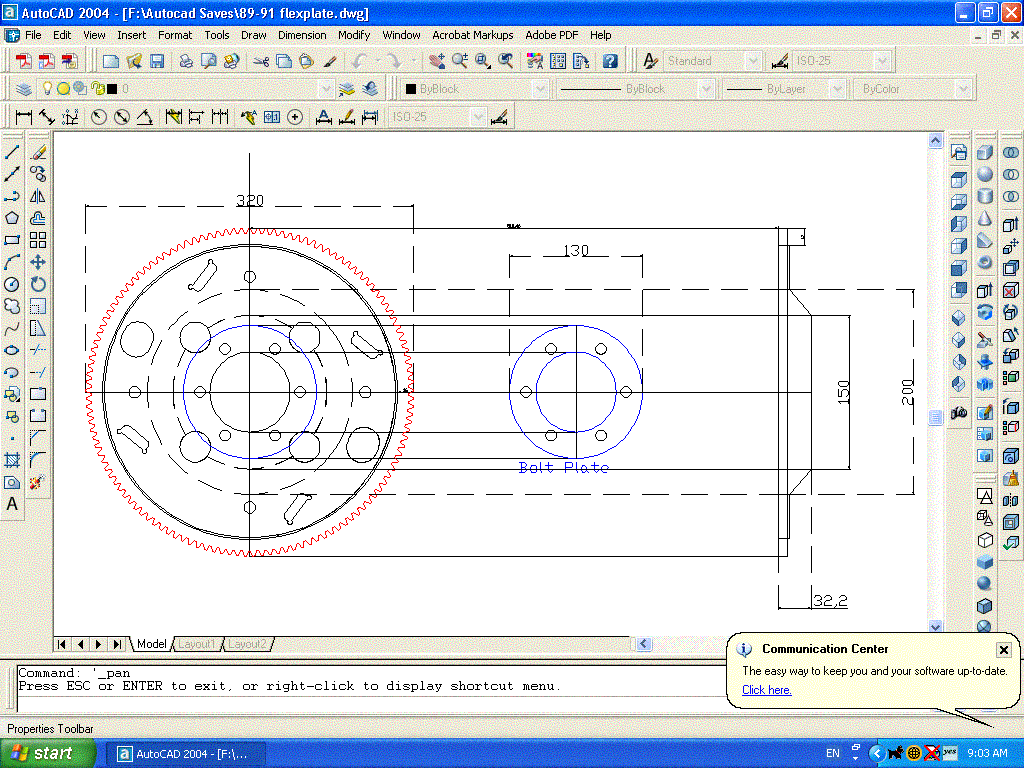Image resolution: width=1024 pixels, height=768 pixels.
Task: Switch to the Layout1 tab
Action: (x=197, y=644)
